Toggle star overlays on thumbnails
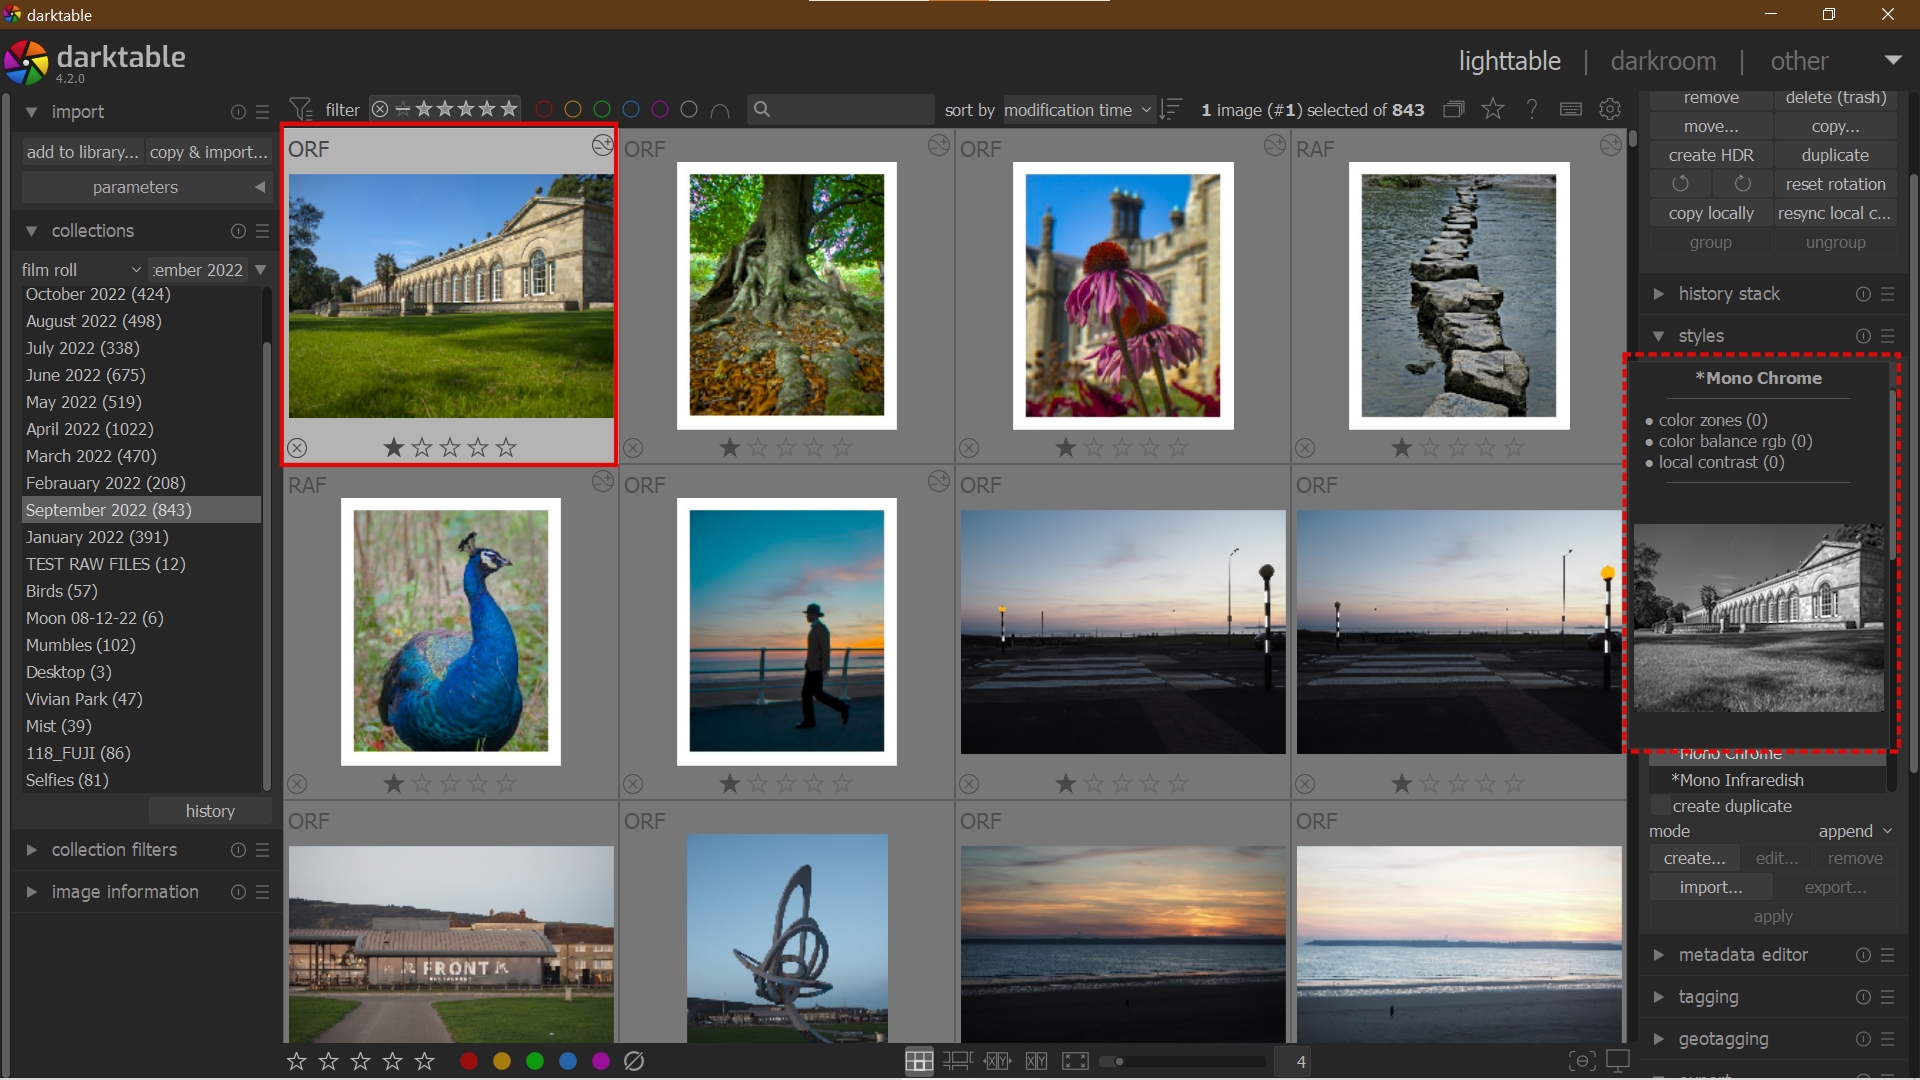Screen dimensions: 1920x1080 coord(1492,109)
